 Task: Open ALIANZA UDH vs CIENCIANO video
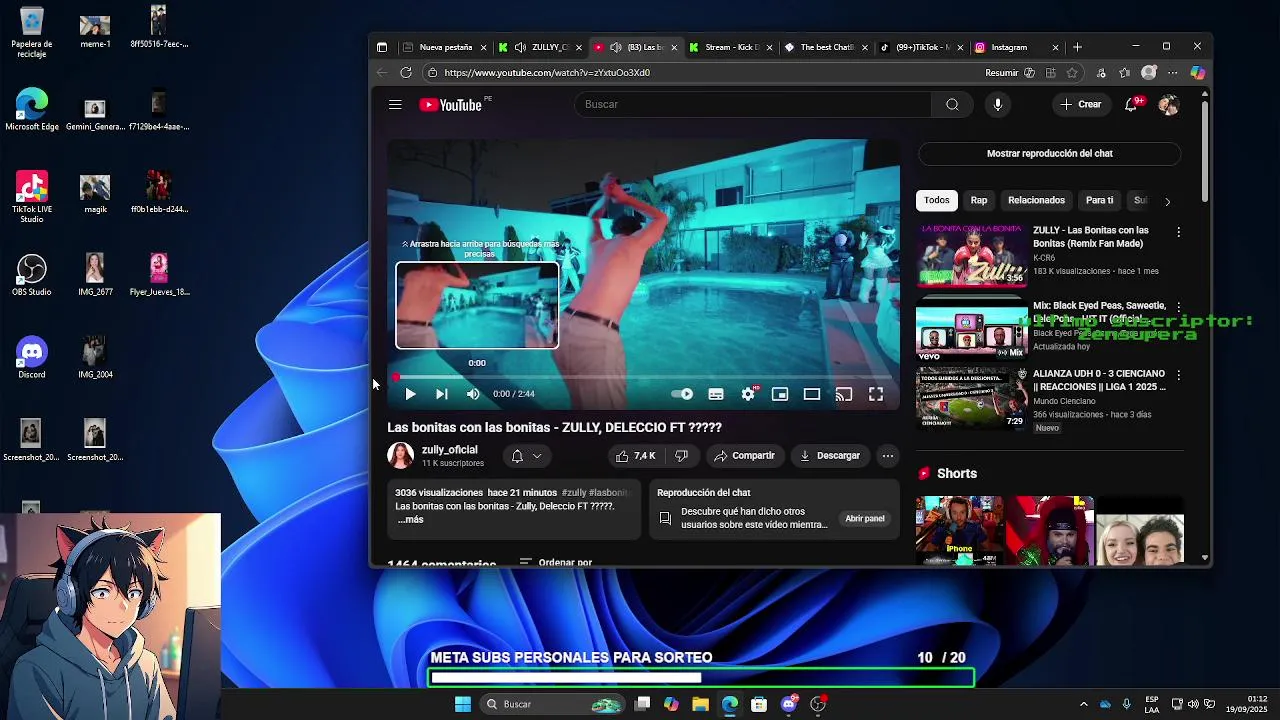tap(971, 398)
